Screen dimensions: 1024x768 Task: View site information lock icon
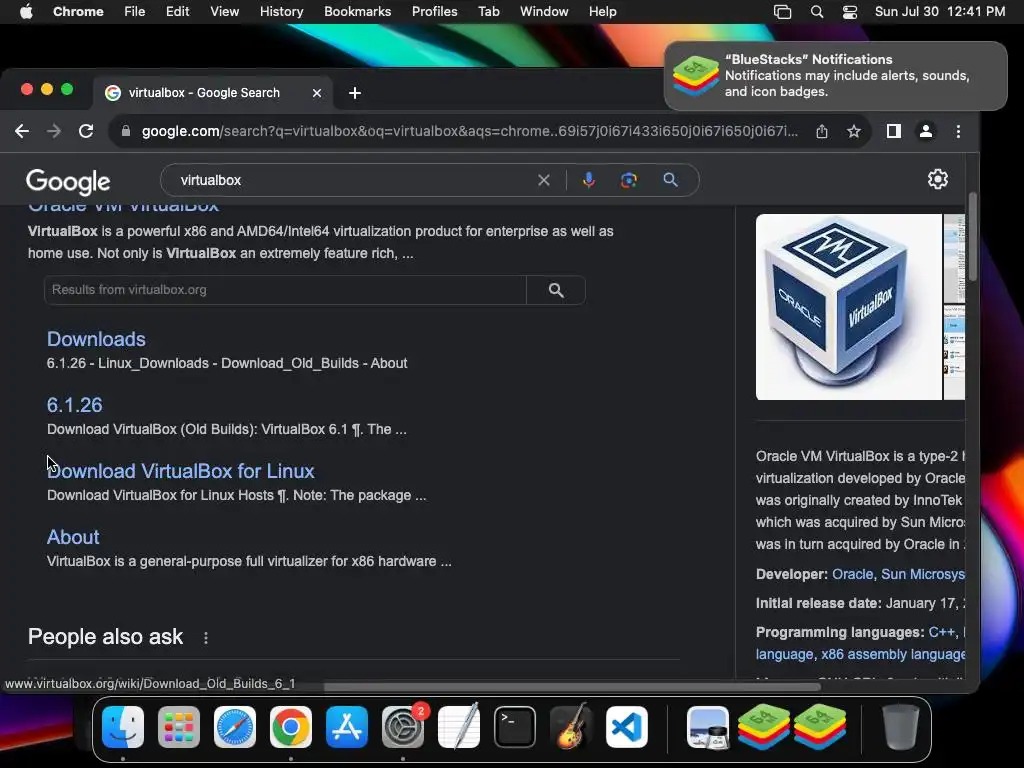click(x=126, y=131)
